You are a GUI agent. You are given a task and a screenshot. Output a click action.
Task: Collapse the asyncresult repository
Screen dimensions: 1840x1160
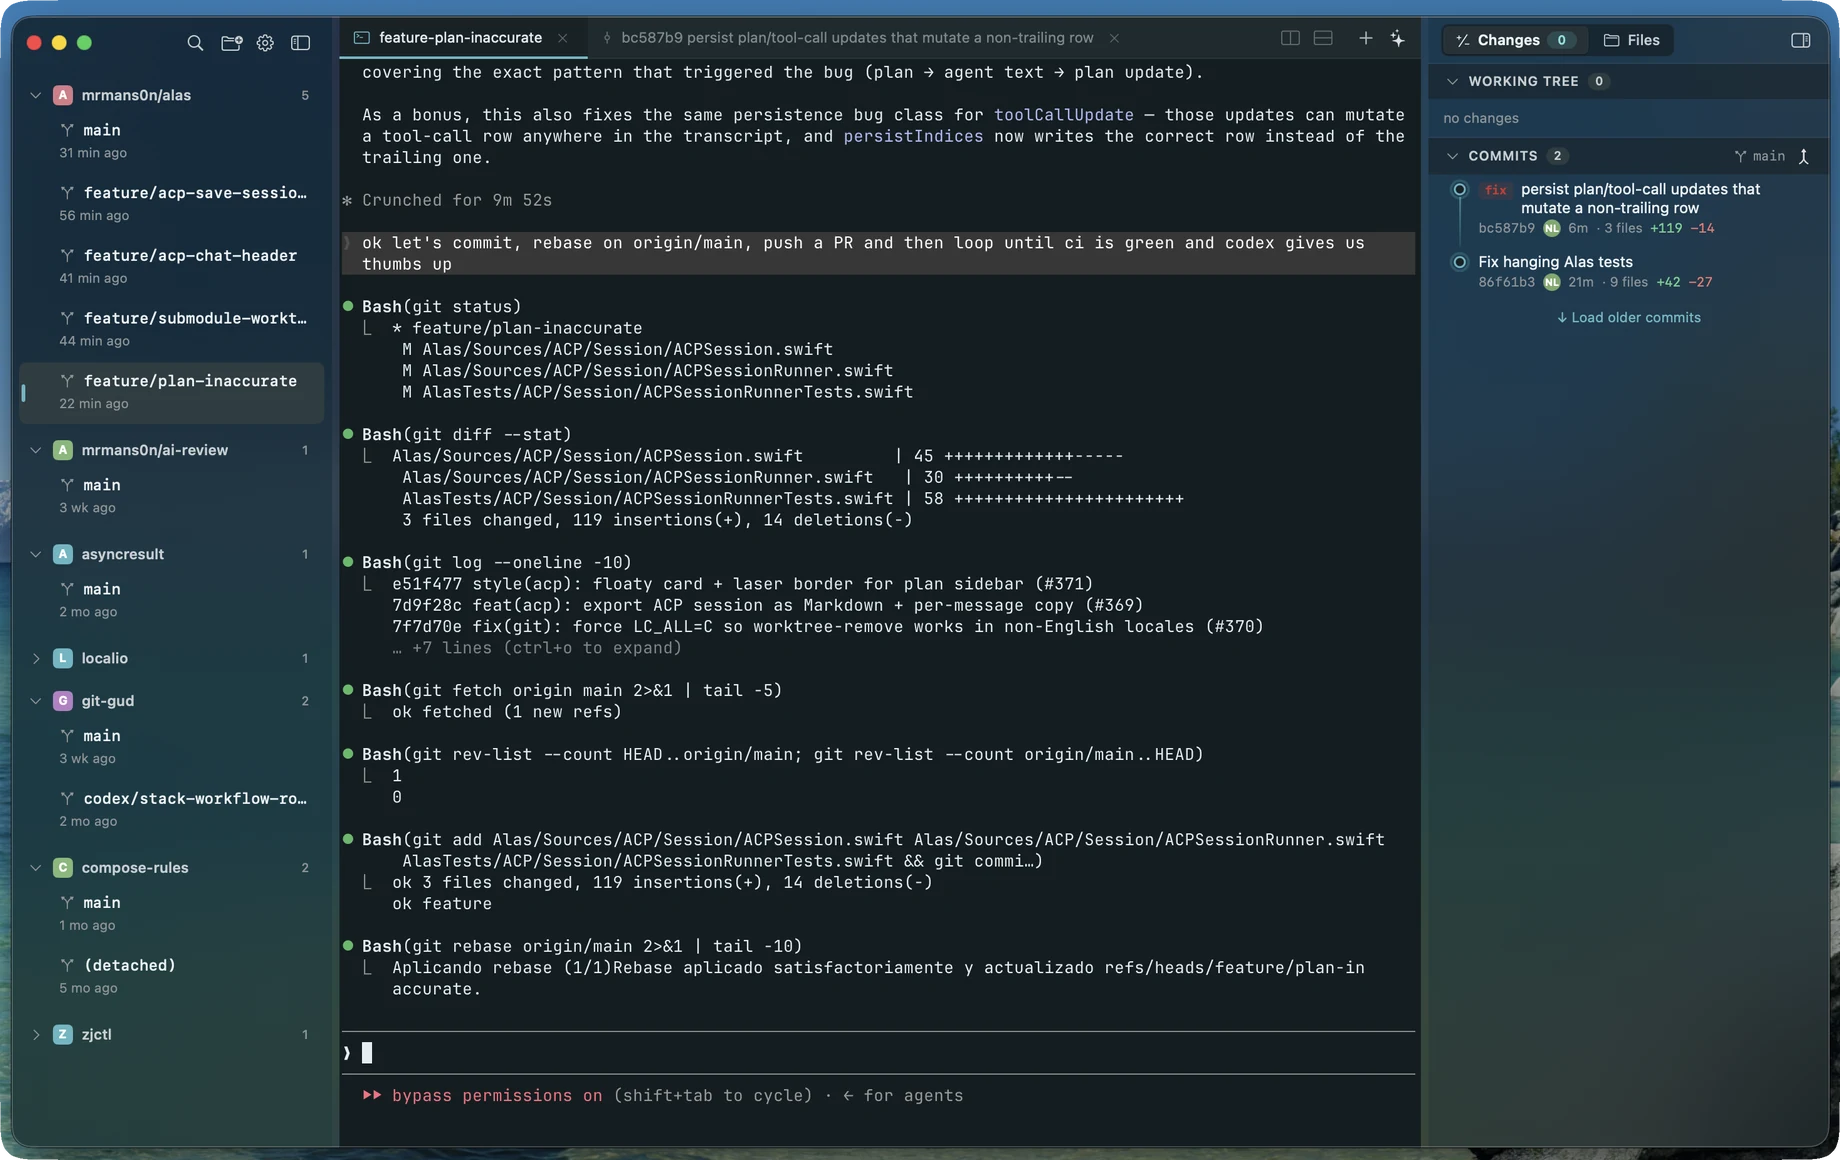point(36,554)
